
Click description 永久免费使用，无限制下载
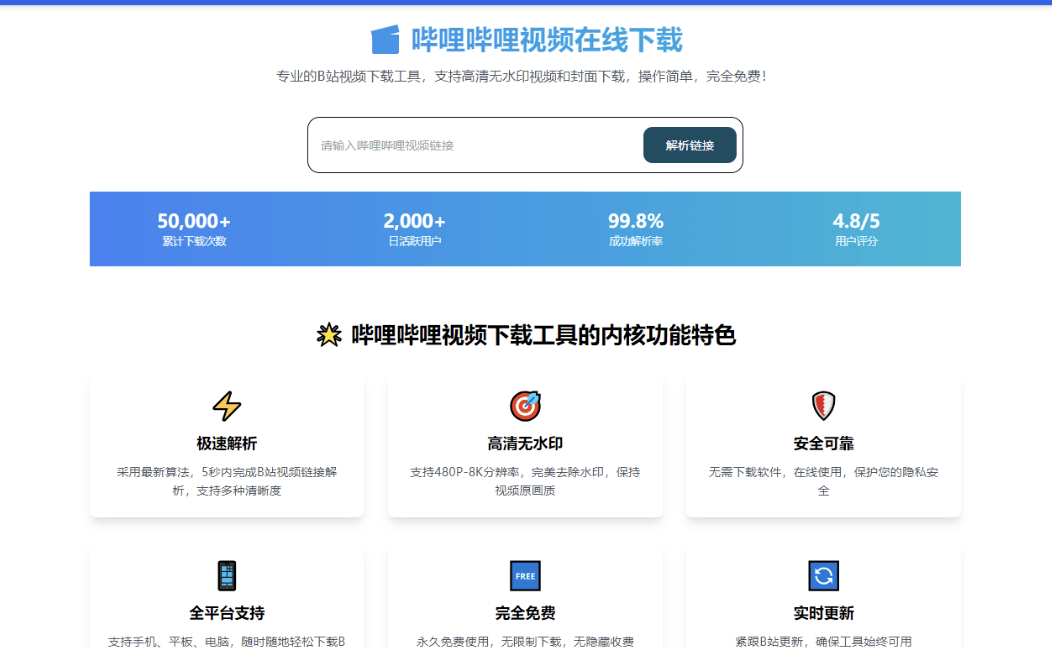525,641
